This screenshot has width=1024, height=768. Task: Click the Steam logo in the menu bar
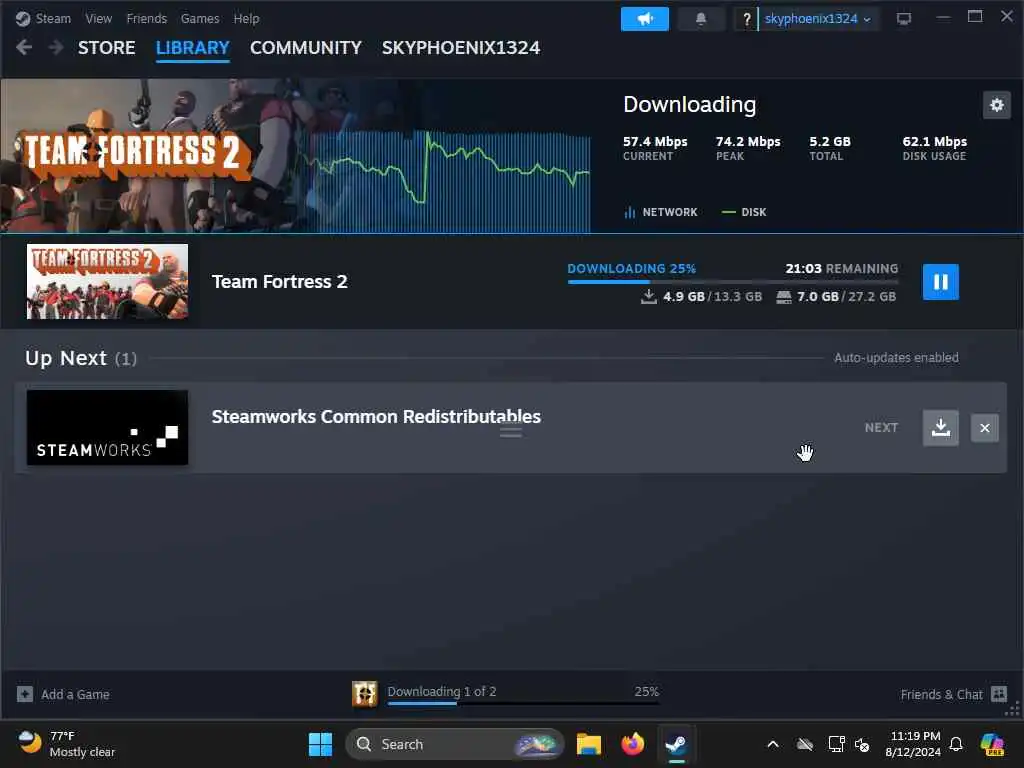click(x=23, y=18)
